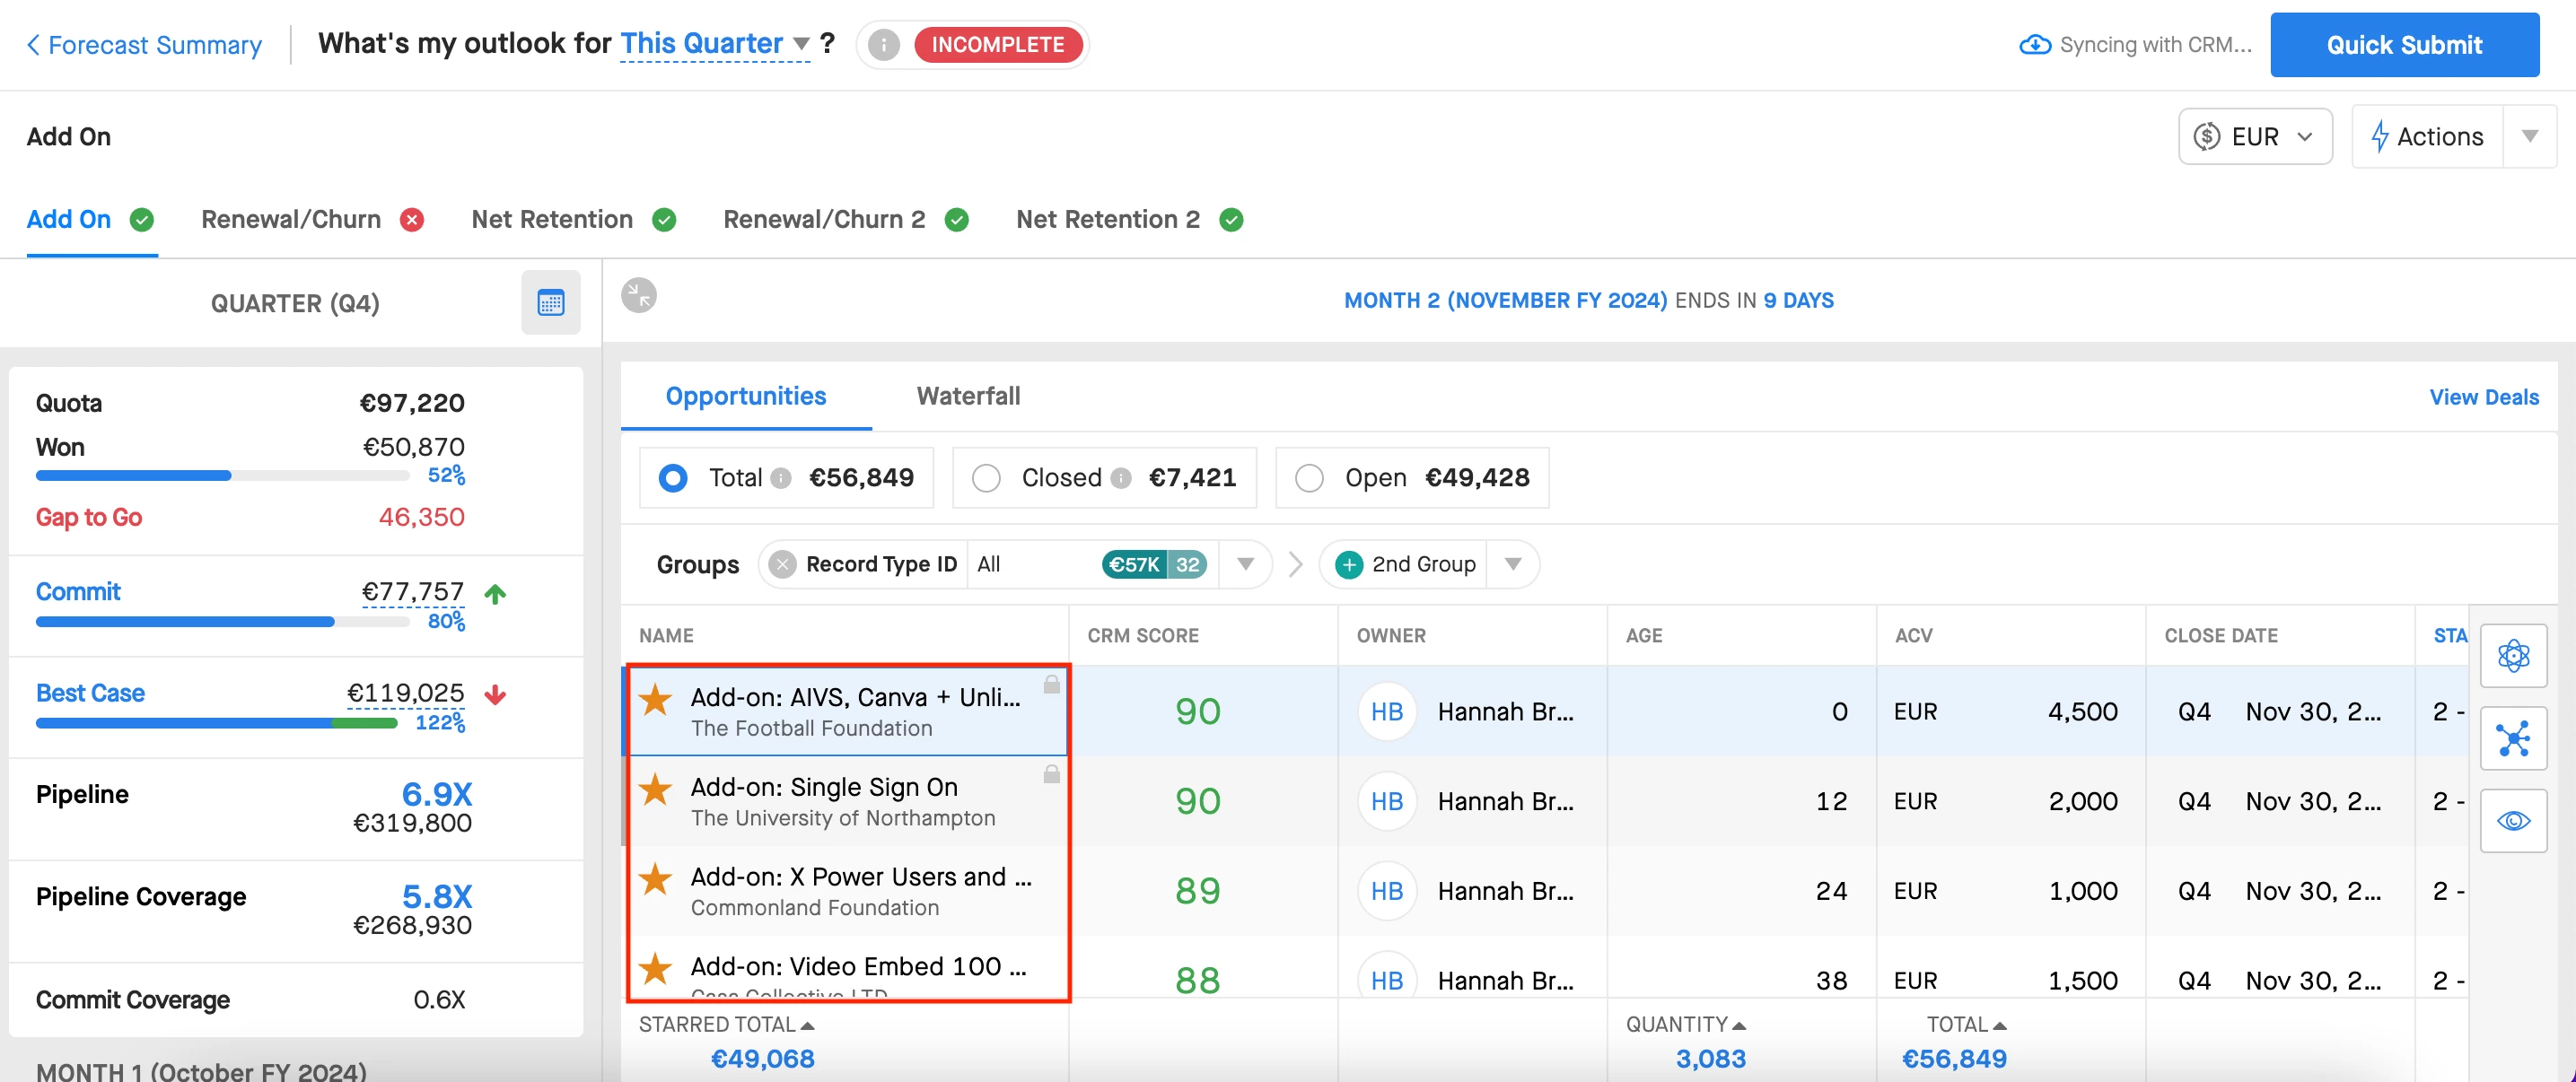The image size is (2576, 1082).
Task: Click the Quick Submit button
Action: coord(2403,45)
